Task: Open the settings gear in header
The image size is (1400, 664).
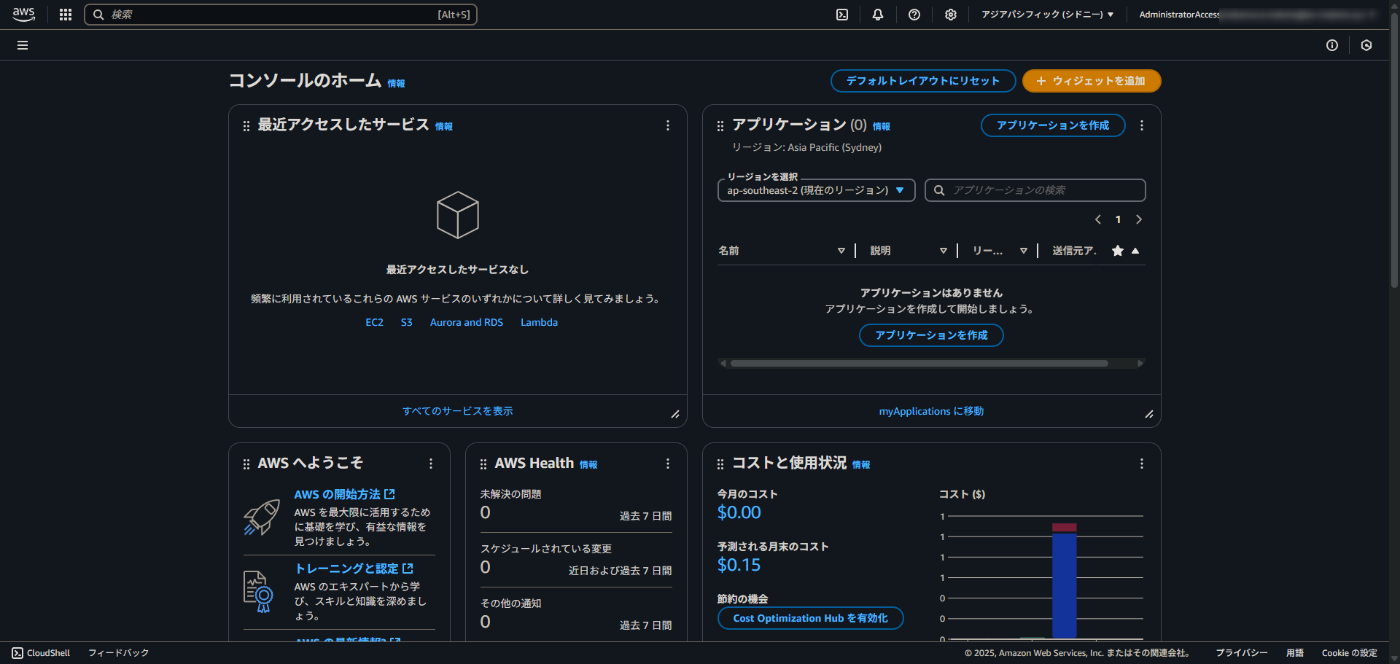Action: pos(950,15)
